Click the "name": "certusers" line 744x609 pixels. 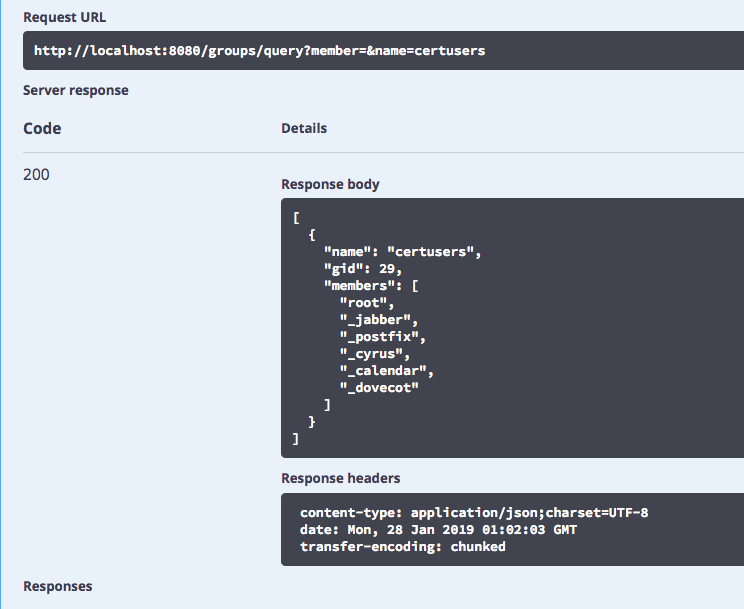403,252
